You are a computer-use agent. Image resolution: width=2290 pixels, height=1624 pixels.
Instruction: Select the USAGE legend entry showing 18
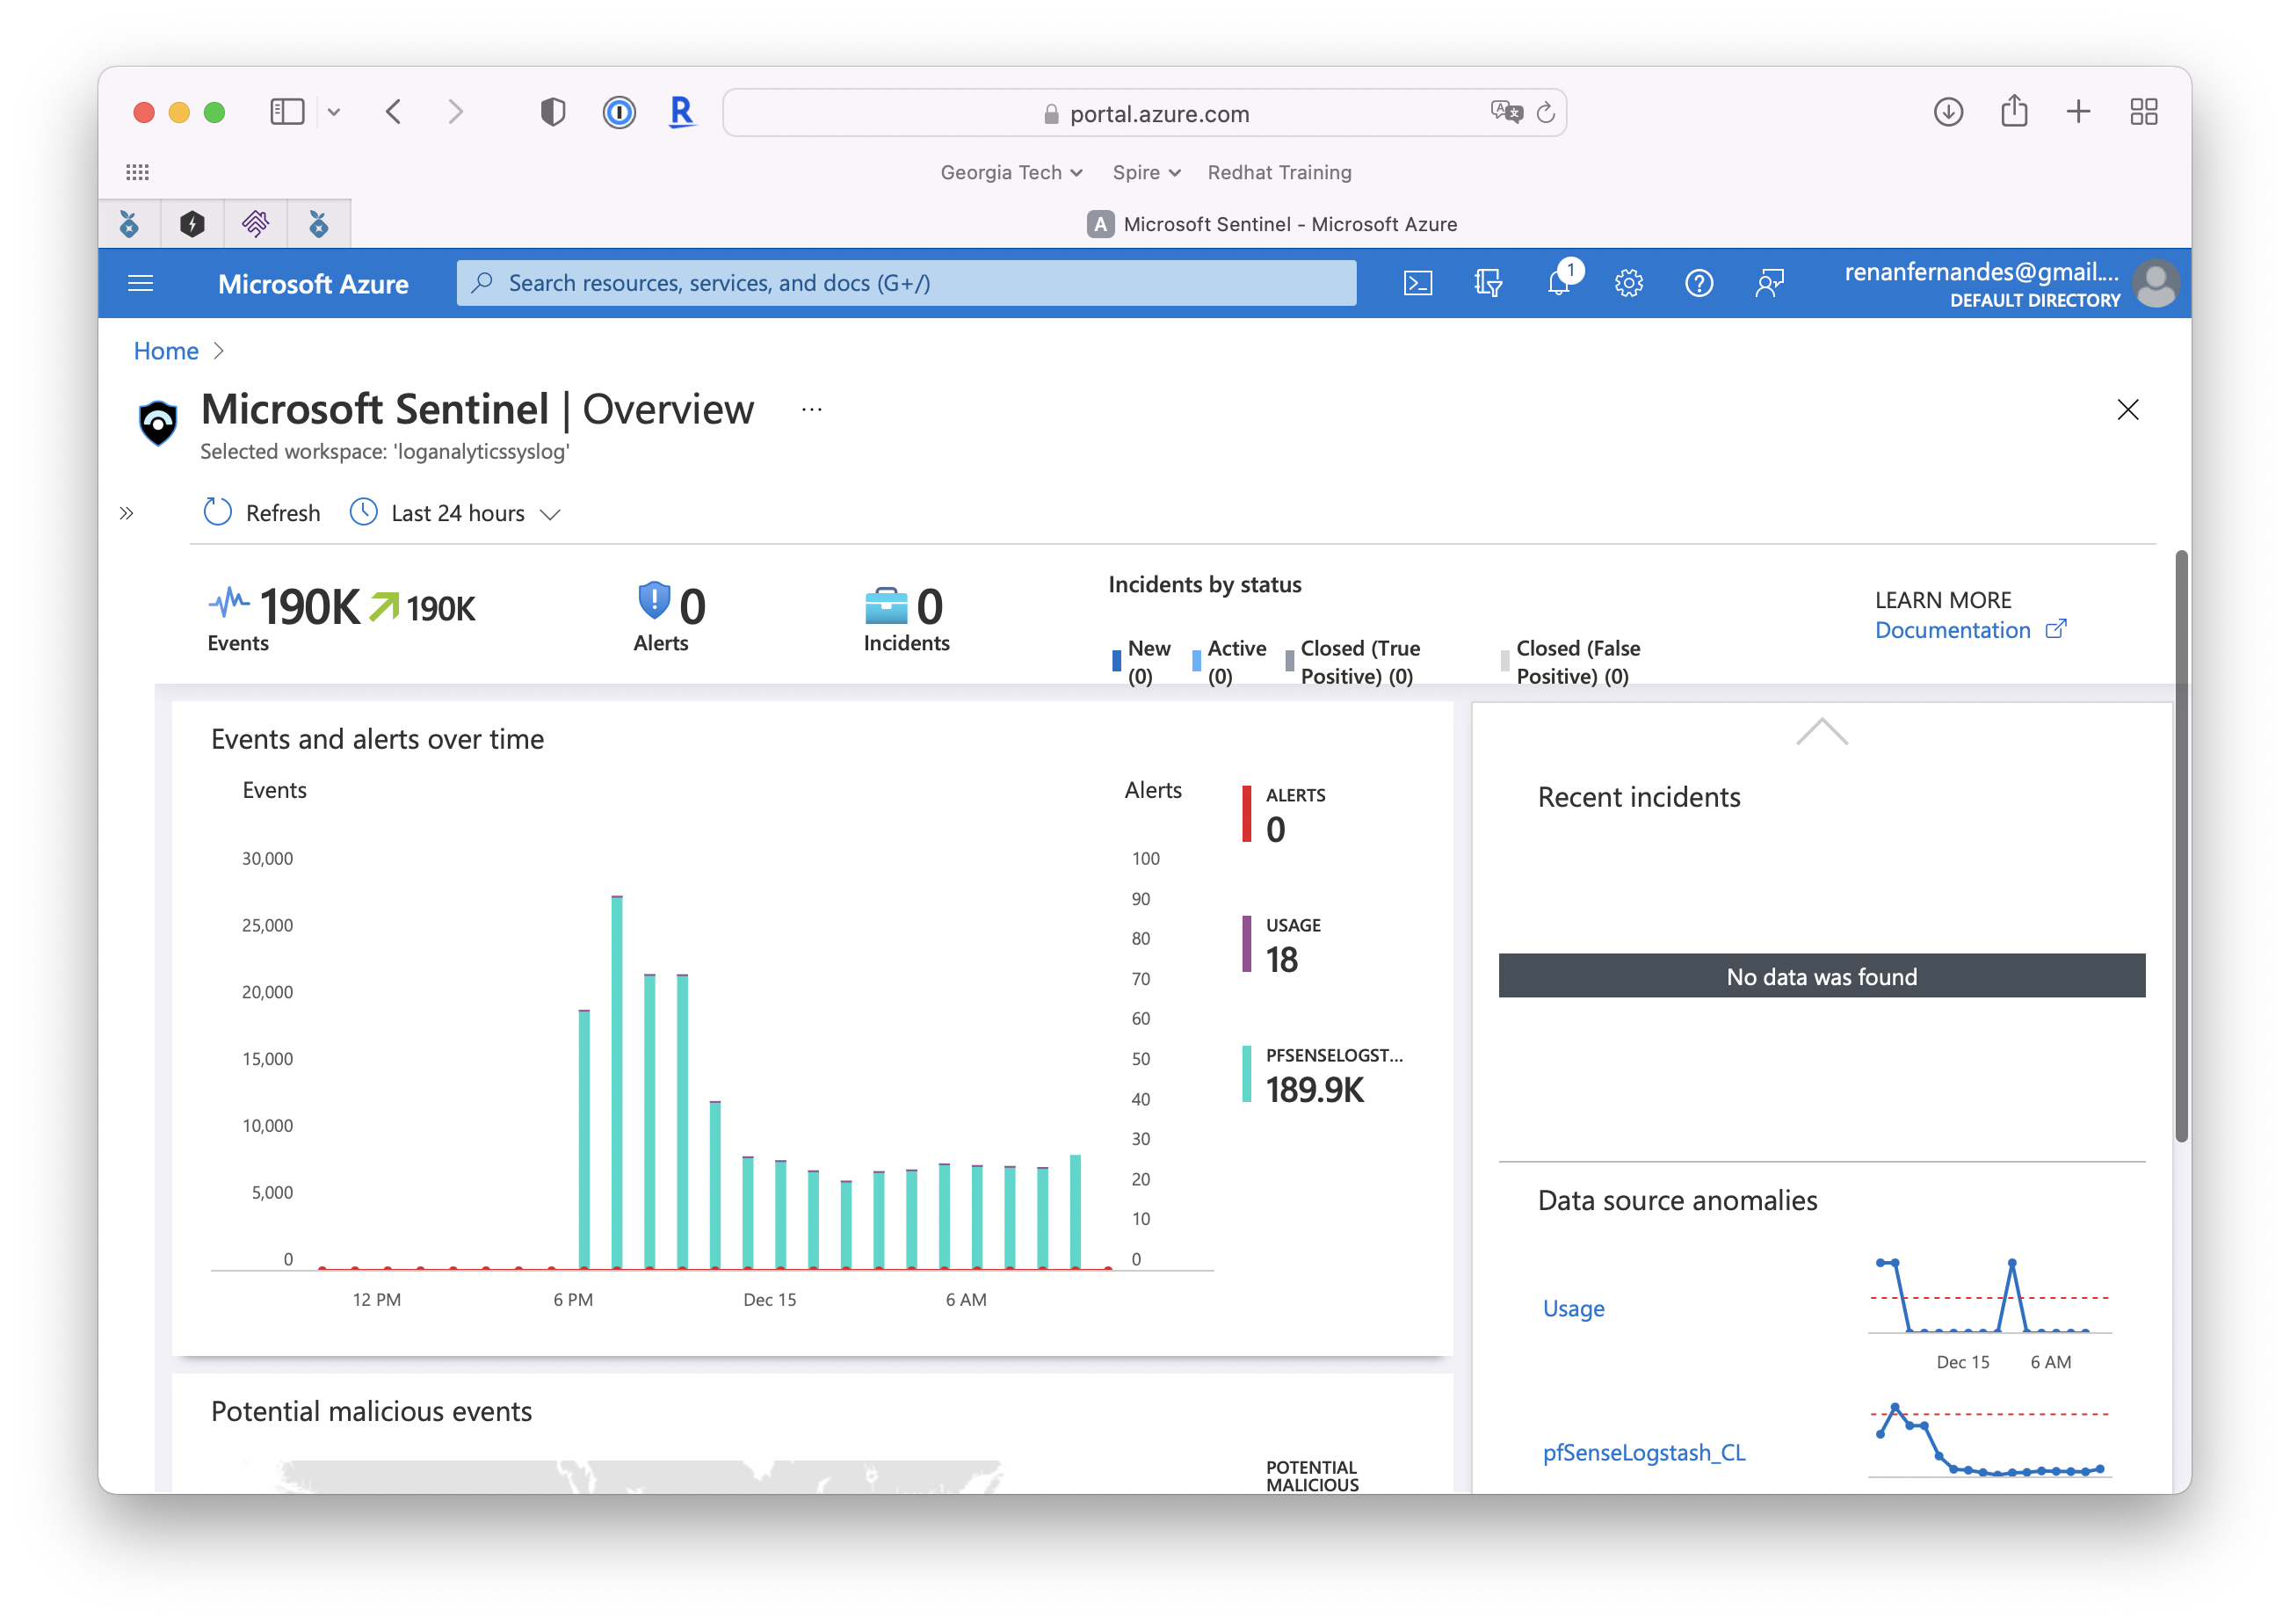(x=1282, y=944)
